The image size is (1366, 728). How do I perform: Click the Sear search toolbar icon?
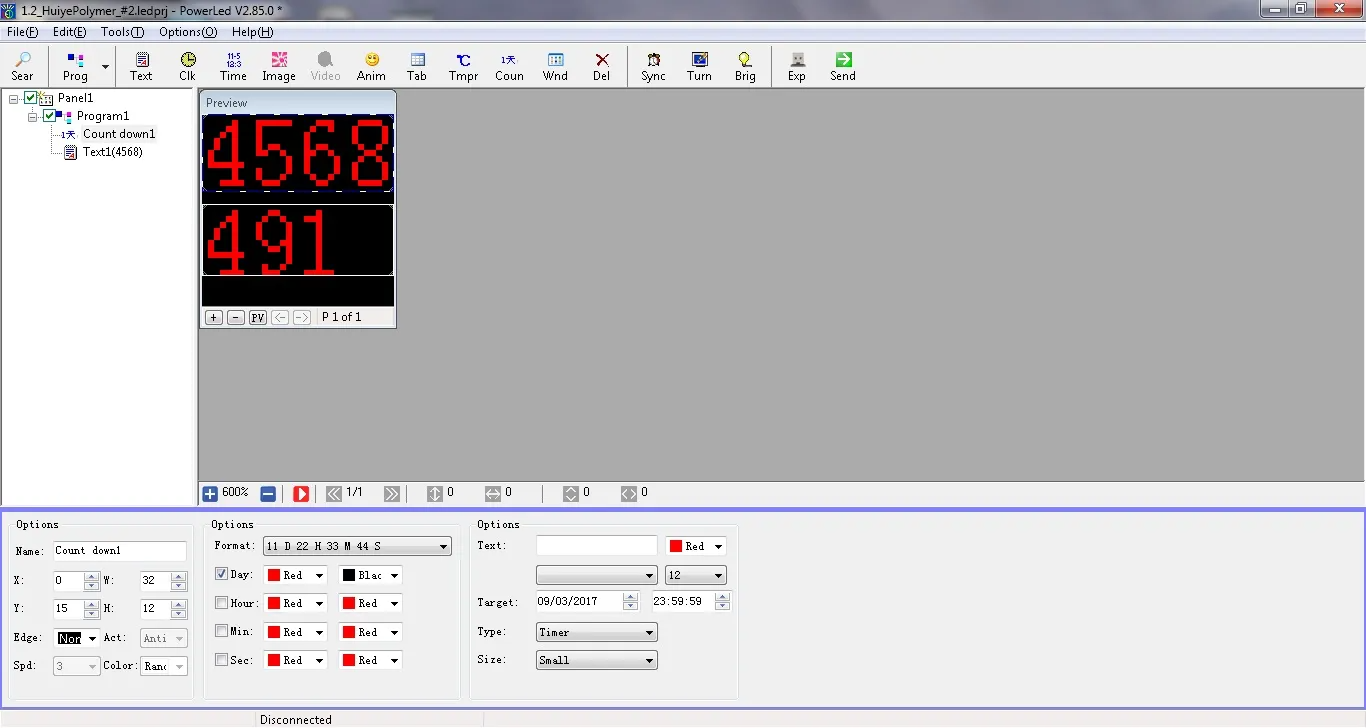(22, 66)
